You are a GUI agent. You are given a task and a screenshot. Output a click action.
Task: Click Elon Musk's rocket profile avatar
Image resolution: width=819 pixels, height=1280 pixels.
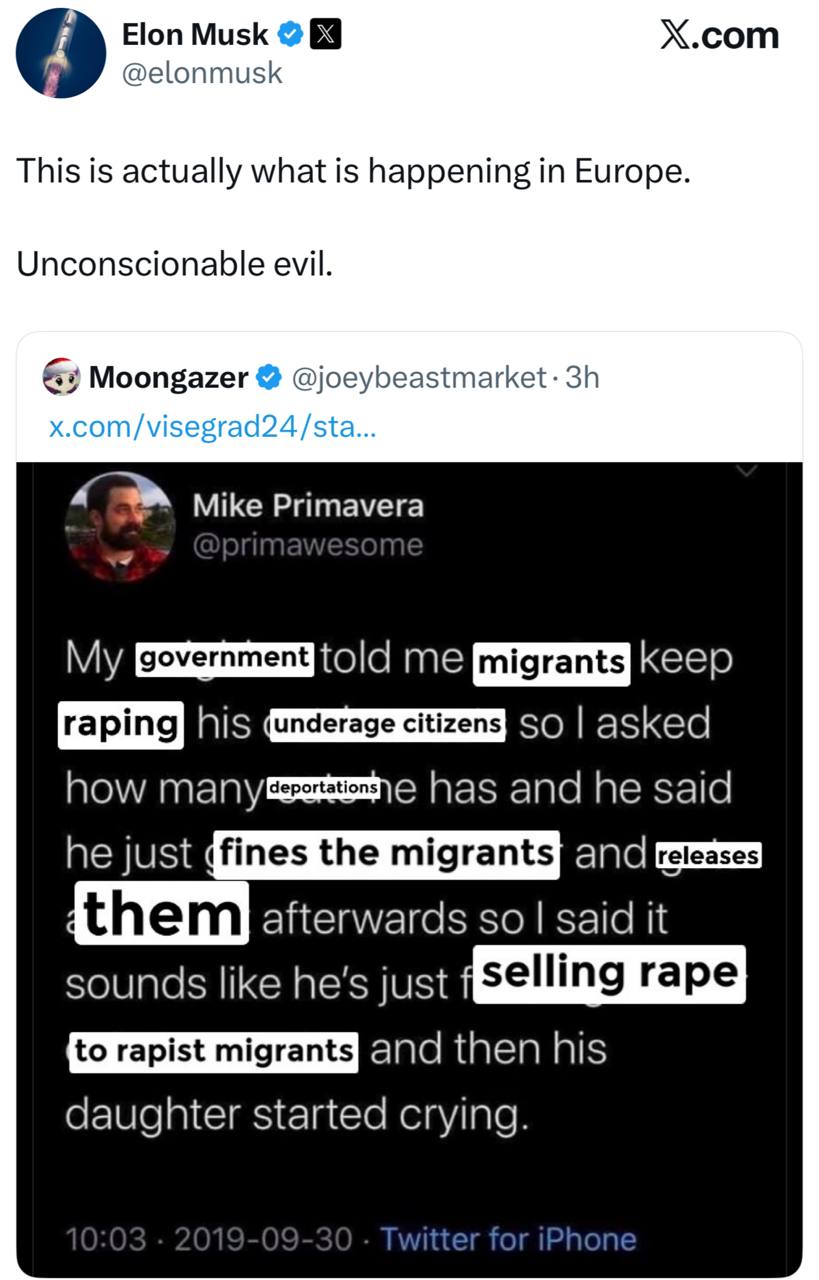click(62, 53)
